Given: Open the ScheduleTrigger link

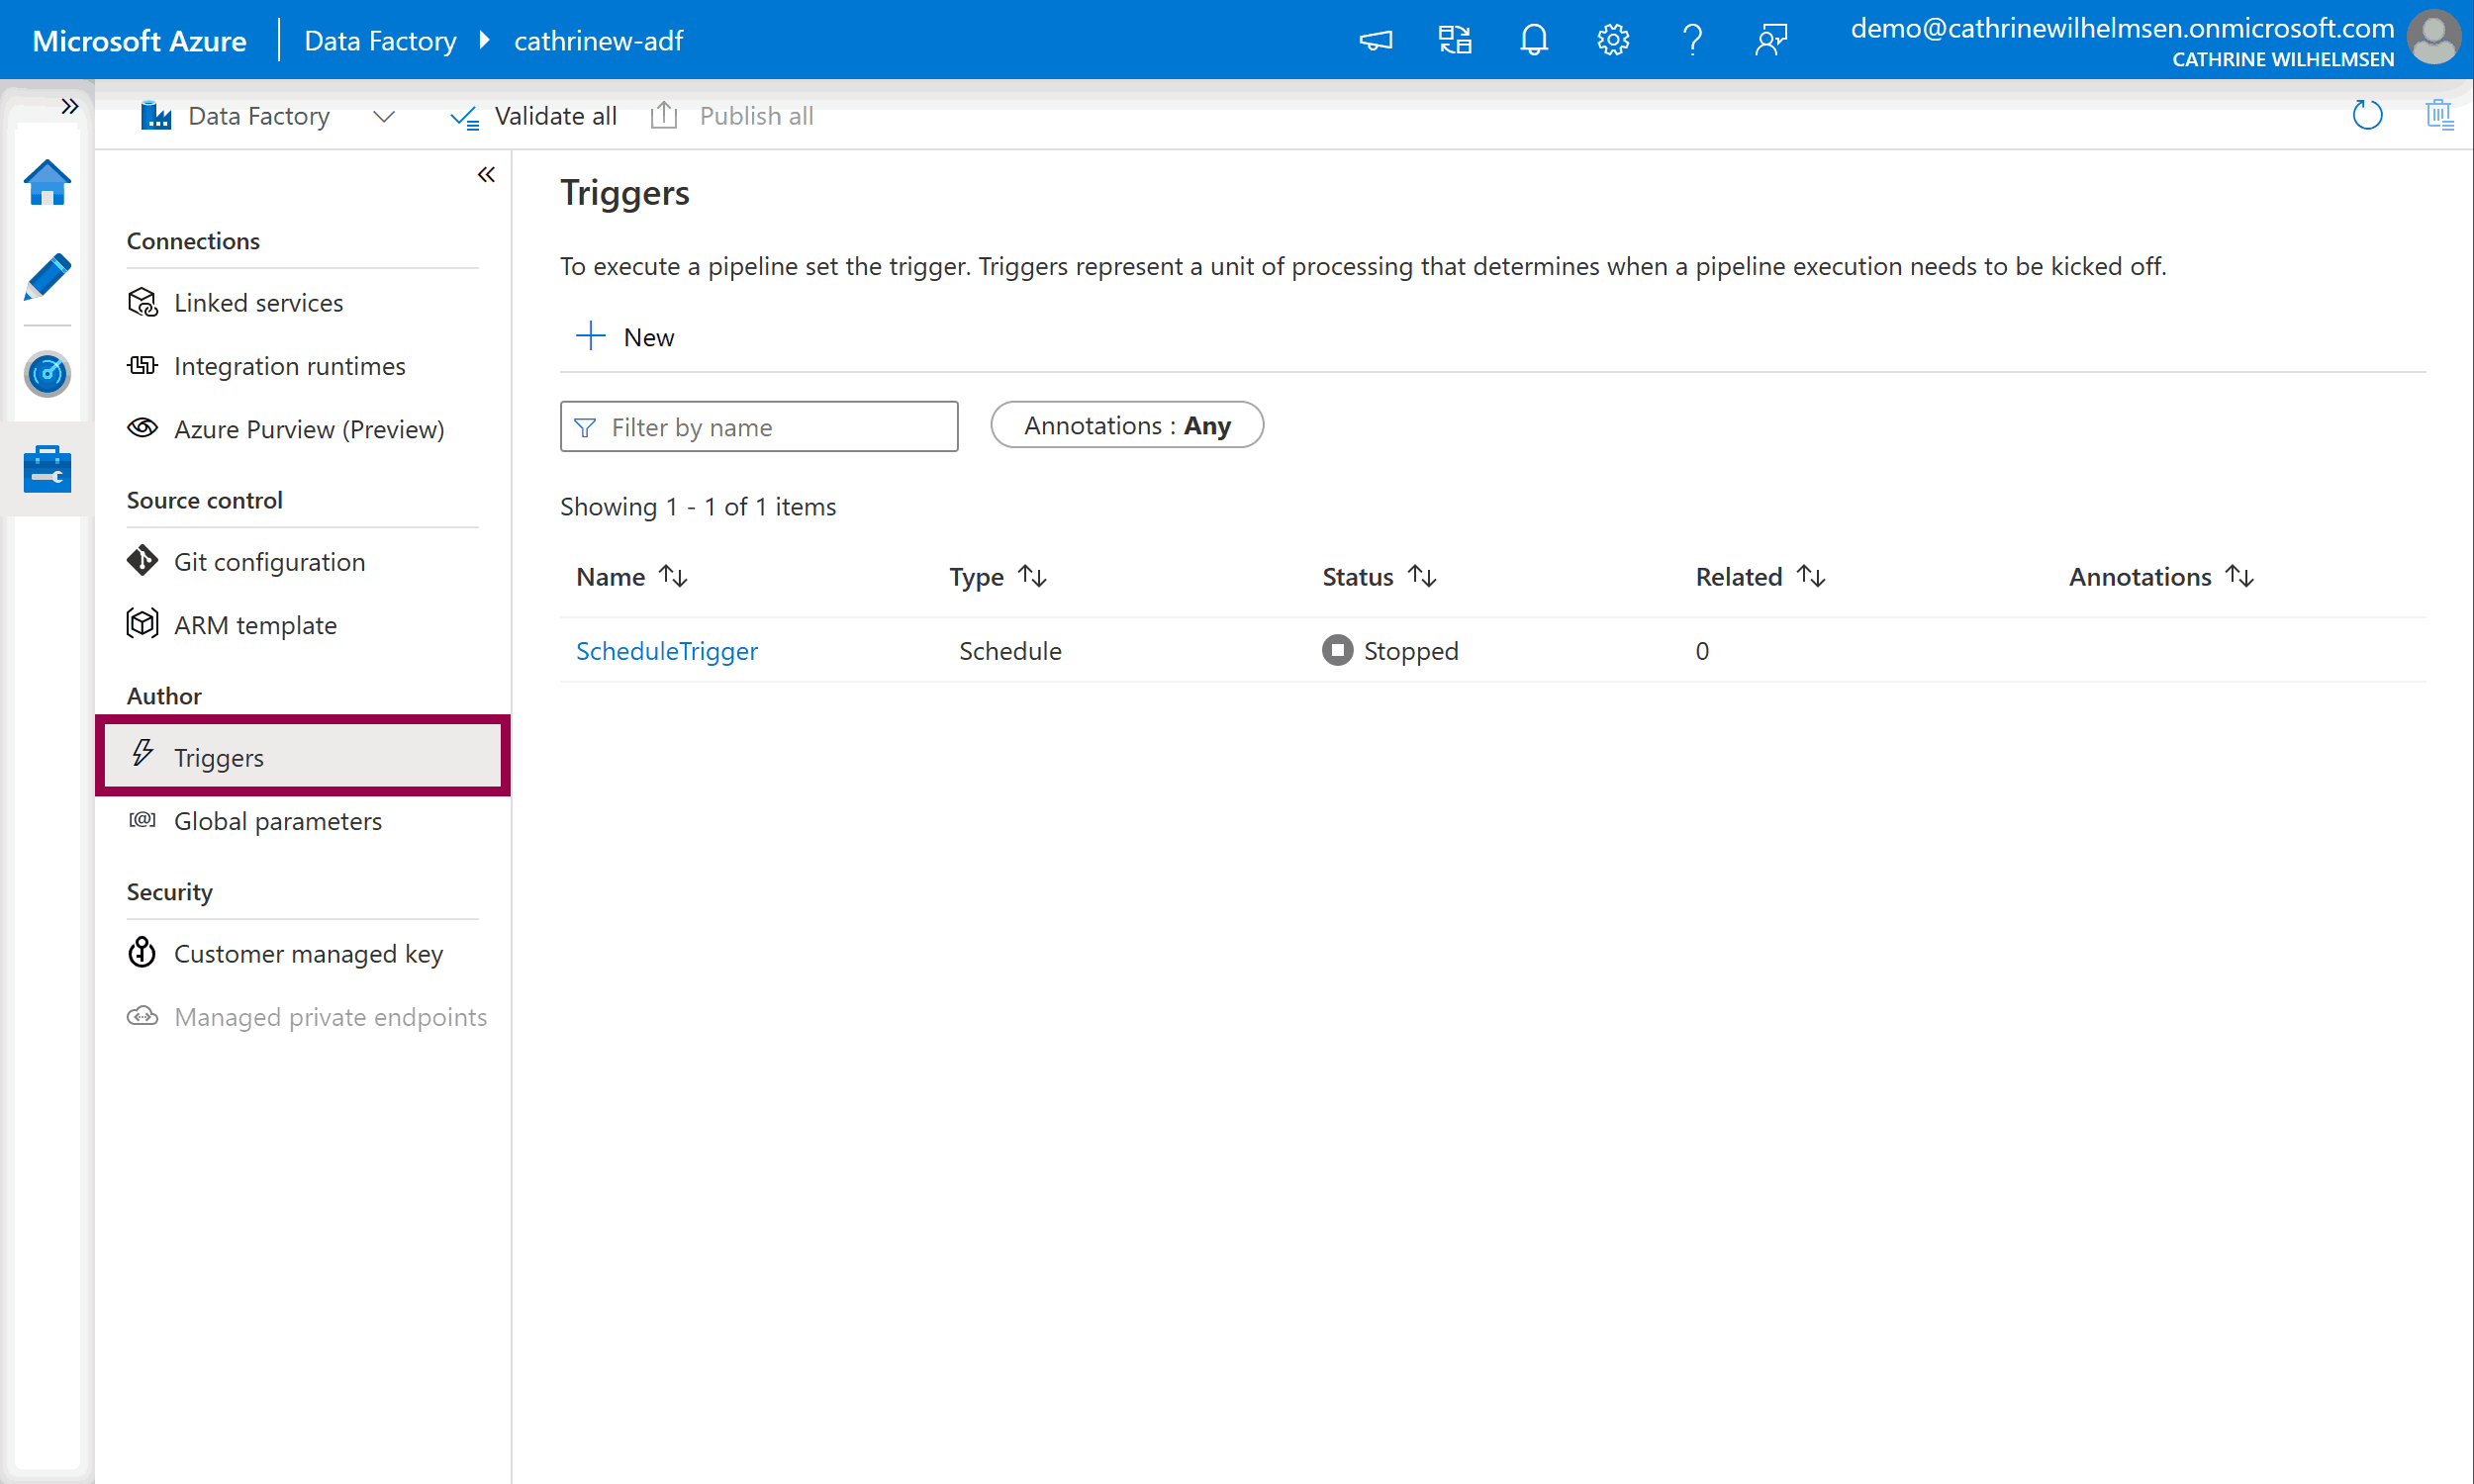Looking at the screenshot, I should [666, 651].
